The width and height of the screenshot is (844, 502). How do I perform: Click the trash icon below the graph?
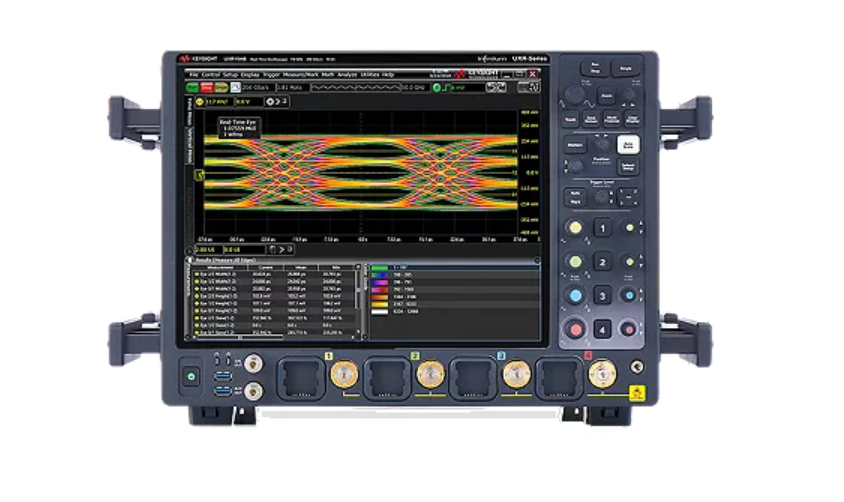[x=272, y=249]
